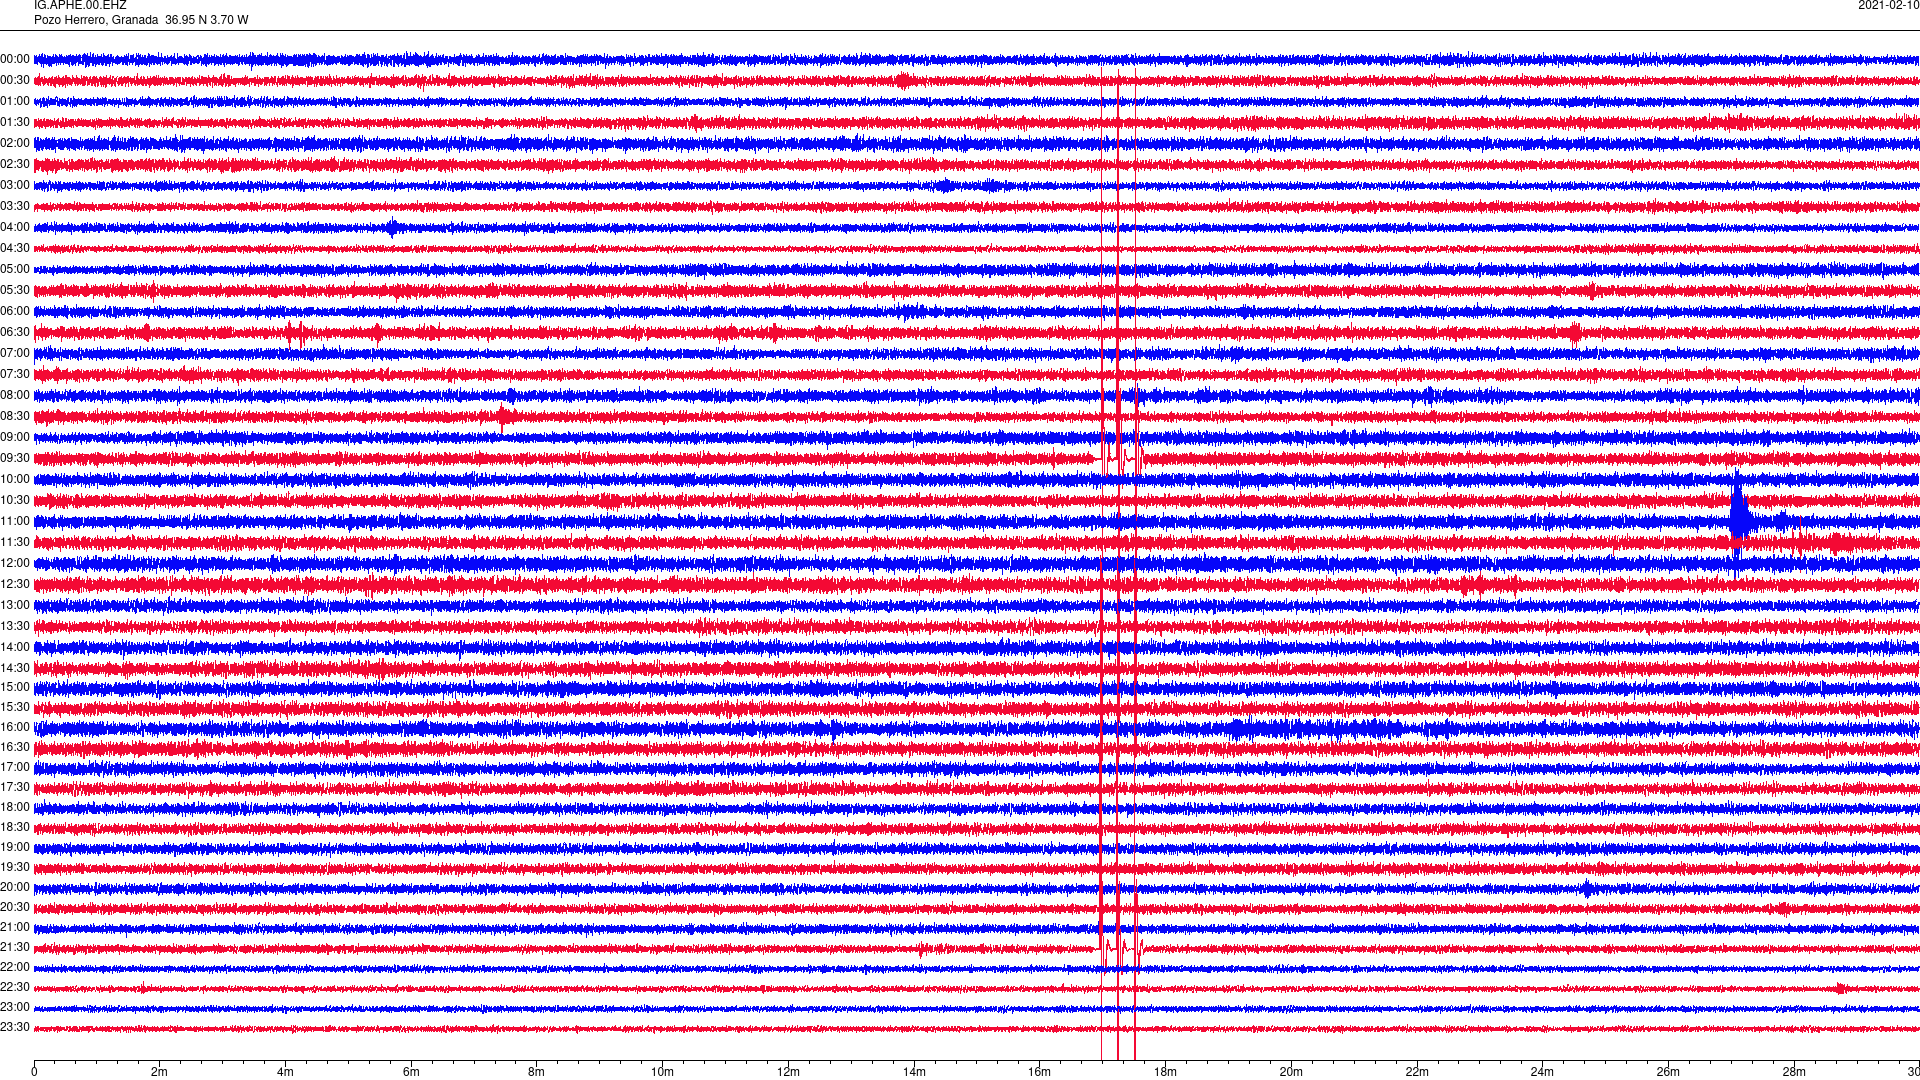Select the 08:00 trace time label
Screen dimensions: 1920x1080
point(15,396)
